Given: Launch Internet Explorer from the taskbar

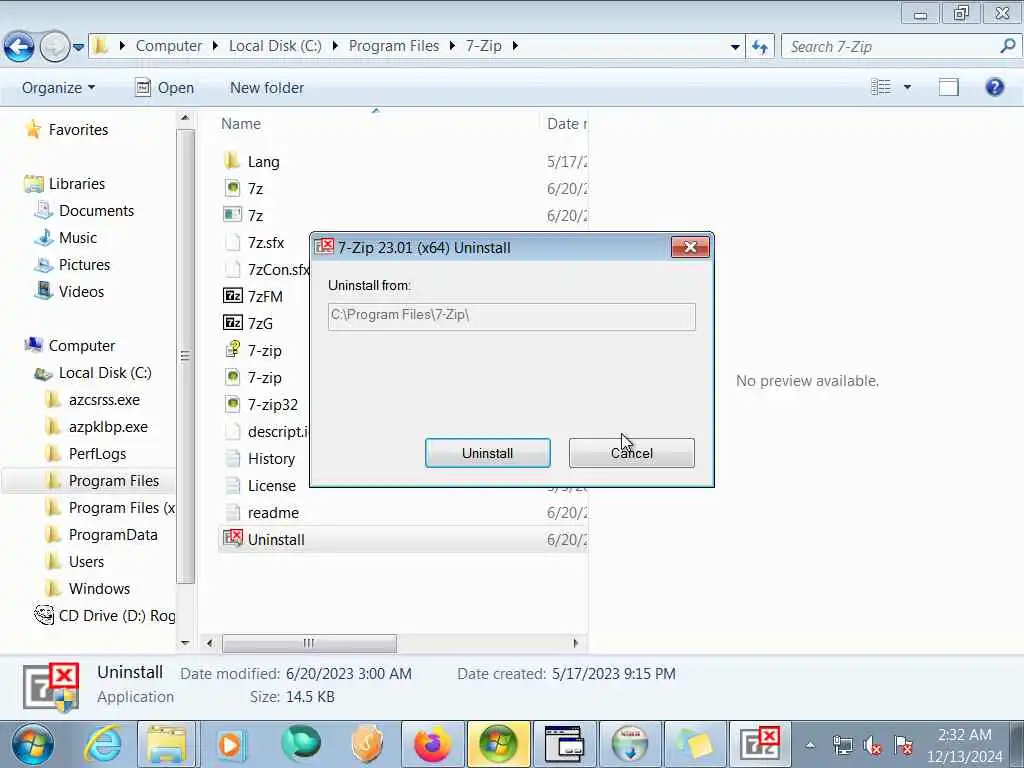Looking at the screenshot, I should click(103, 744).
